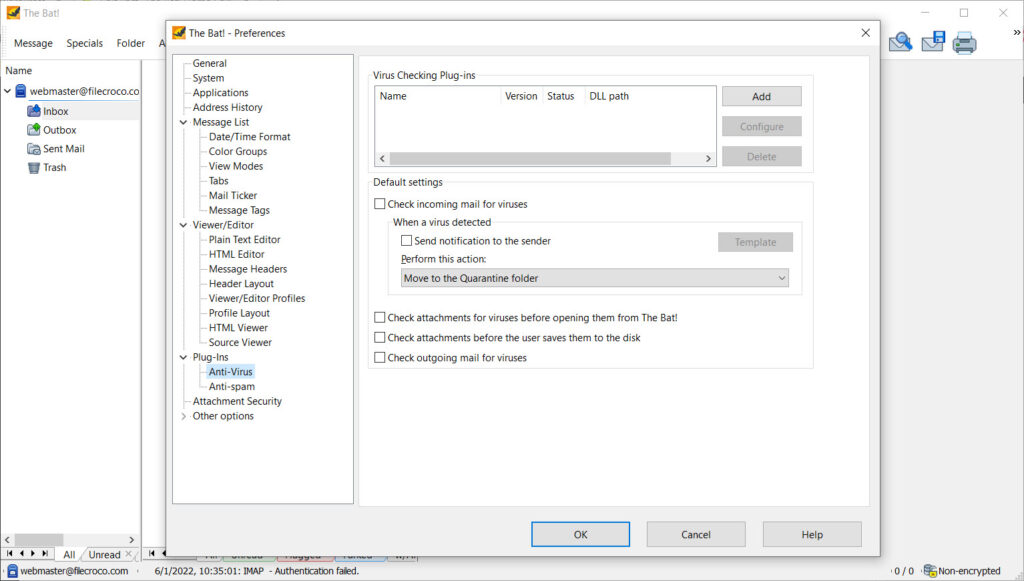Select Date/Time Format in preferences tree
Screen dimensions: 1024x581
point(249,136)
